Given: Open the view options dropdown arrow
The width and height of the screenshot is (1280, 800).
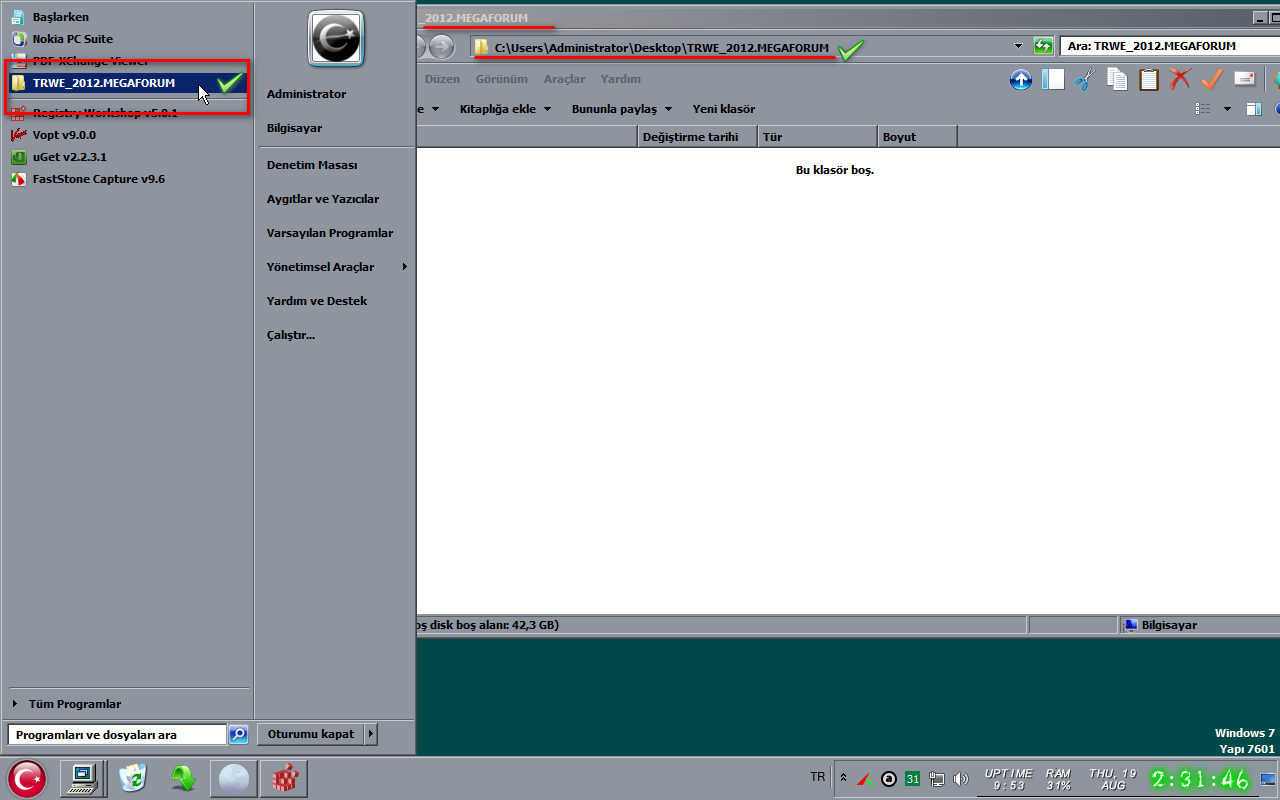Looking at the screenshot, I should [1227, 109].
